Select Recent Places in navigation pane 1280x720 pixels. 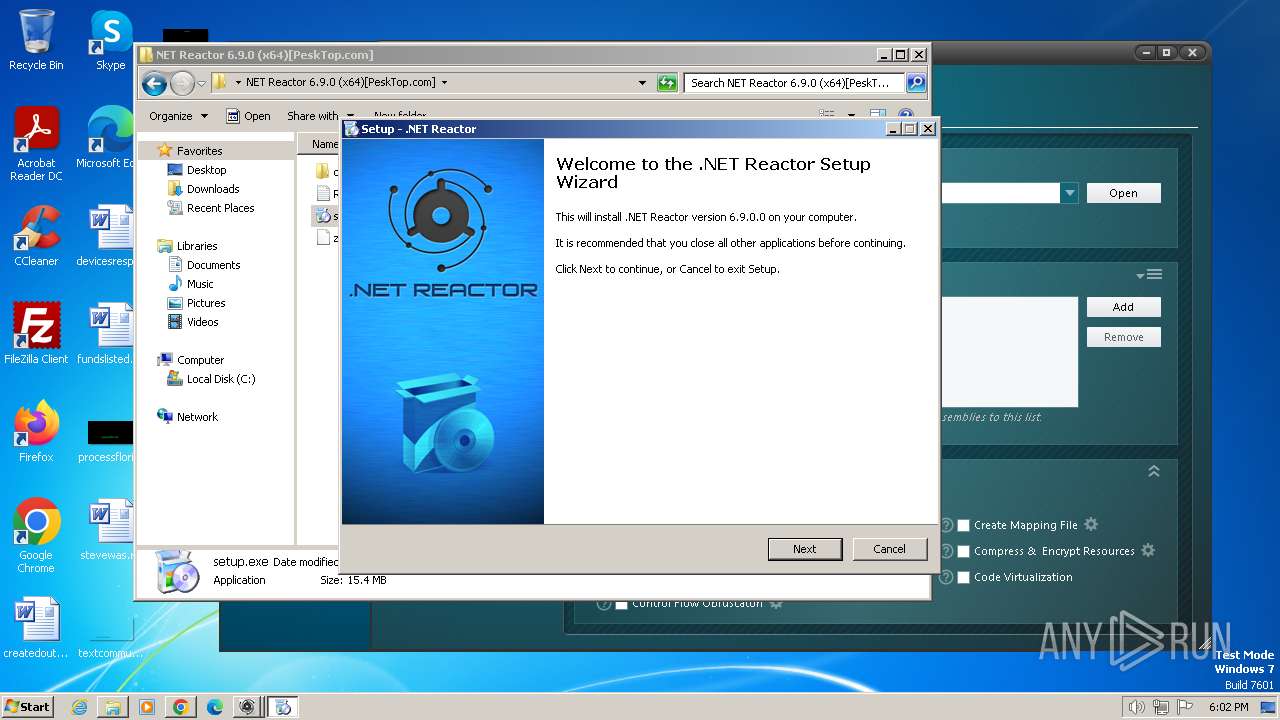(x=220, y=208)
